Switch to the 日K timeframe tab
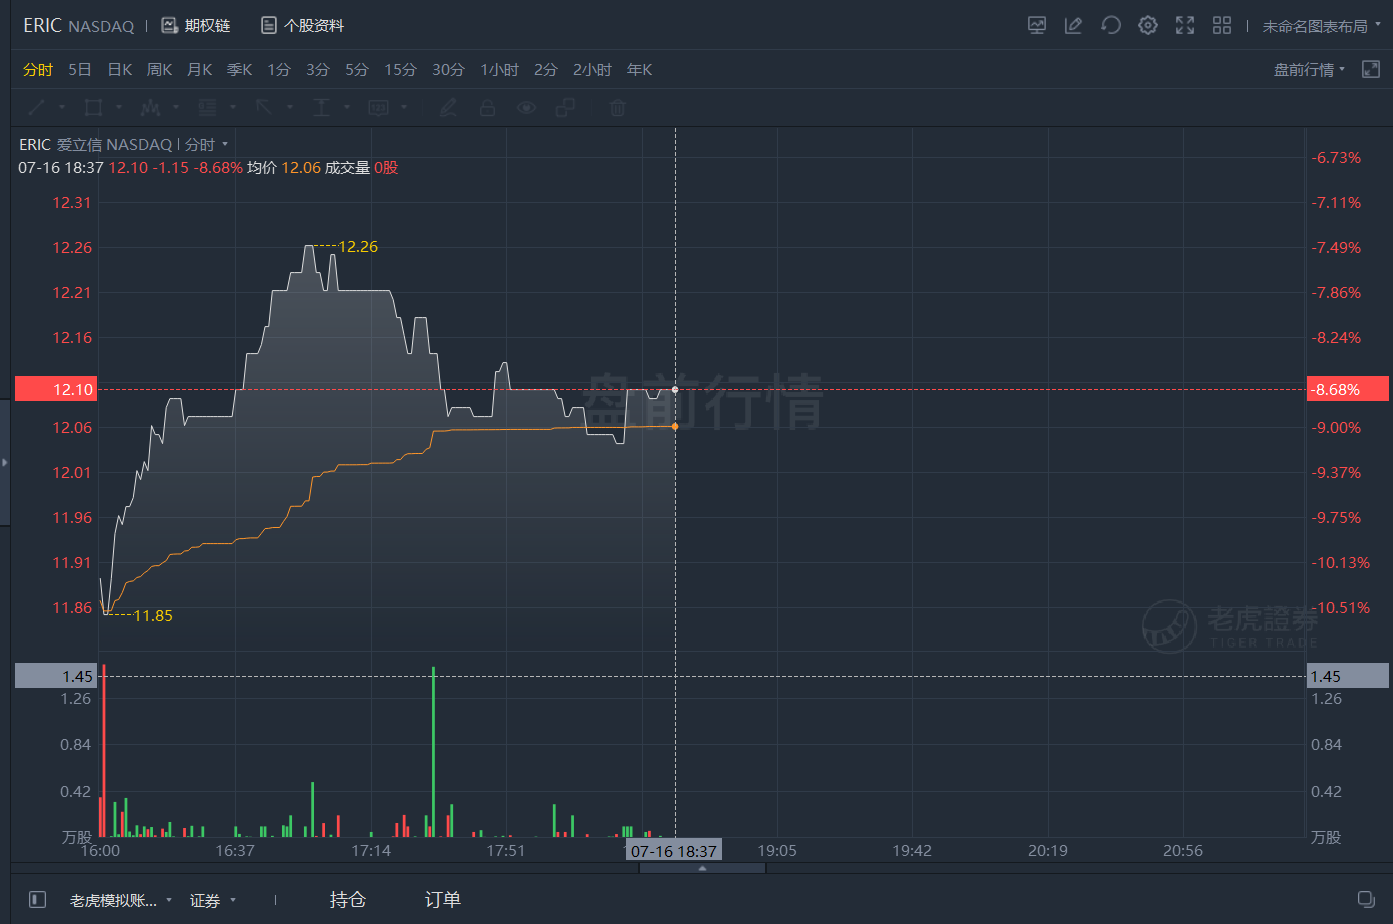The height and width of the screenshot is (924, 1393). coord(120,69)
